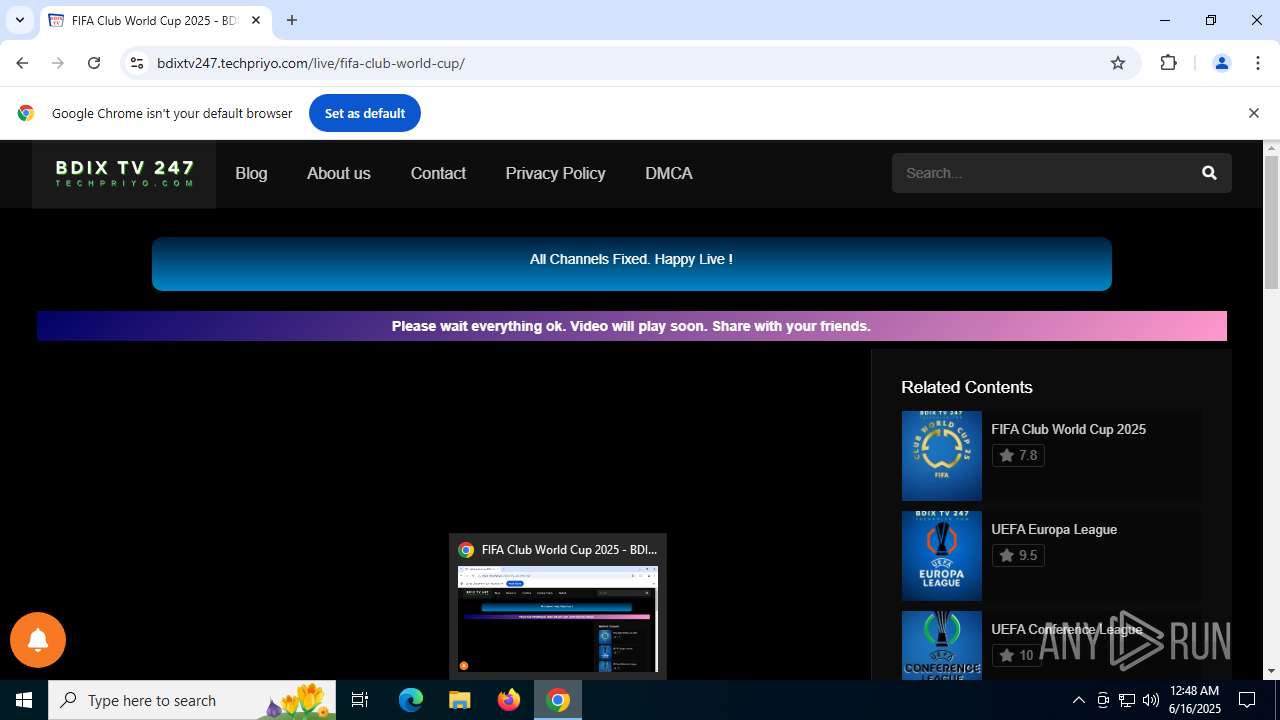Open the Windows notification center
Viewport: 1280px width, 720px height.
coord(1247,700)
